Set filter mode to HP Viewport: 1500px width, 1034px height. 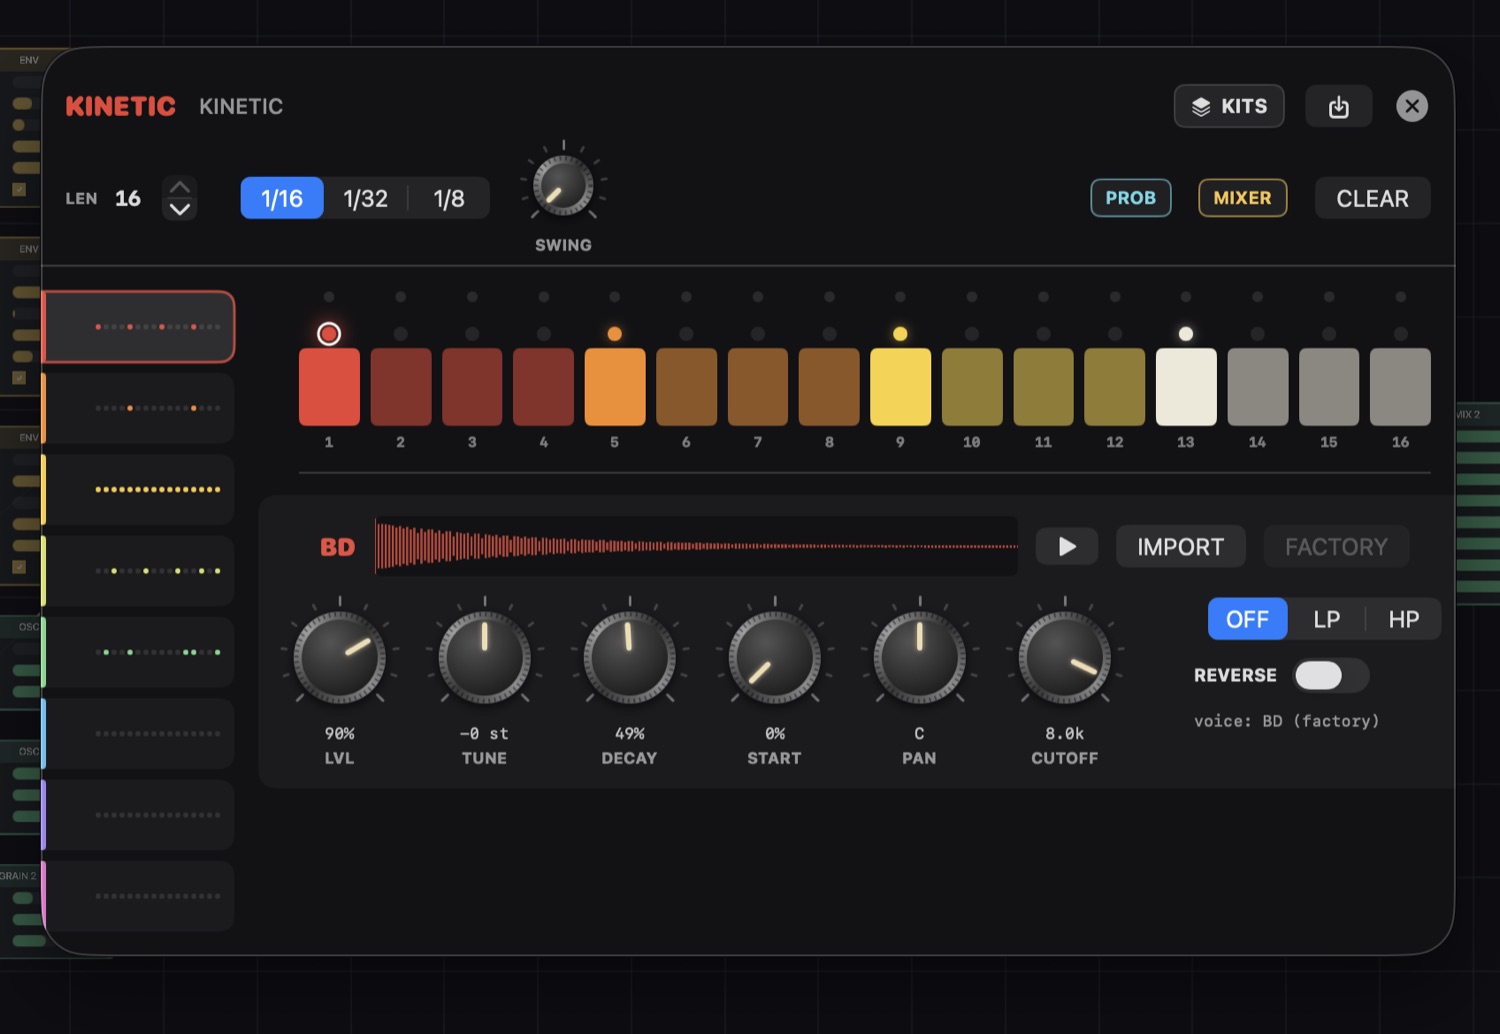pyautogui.click(x=1403, y=619)
